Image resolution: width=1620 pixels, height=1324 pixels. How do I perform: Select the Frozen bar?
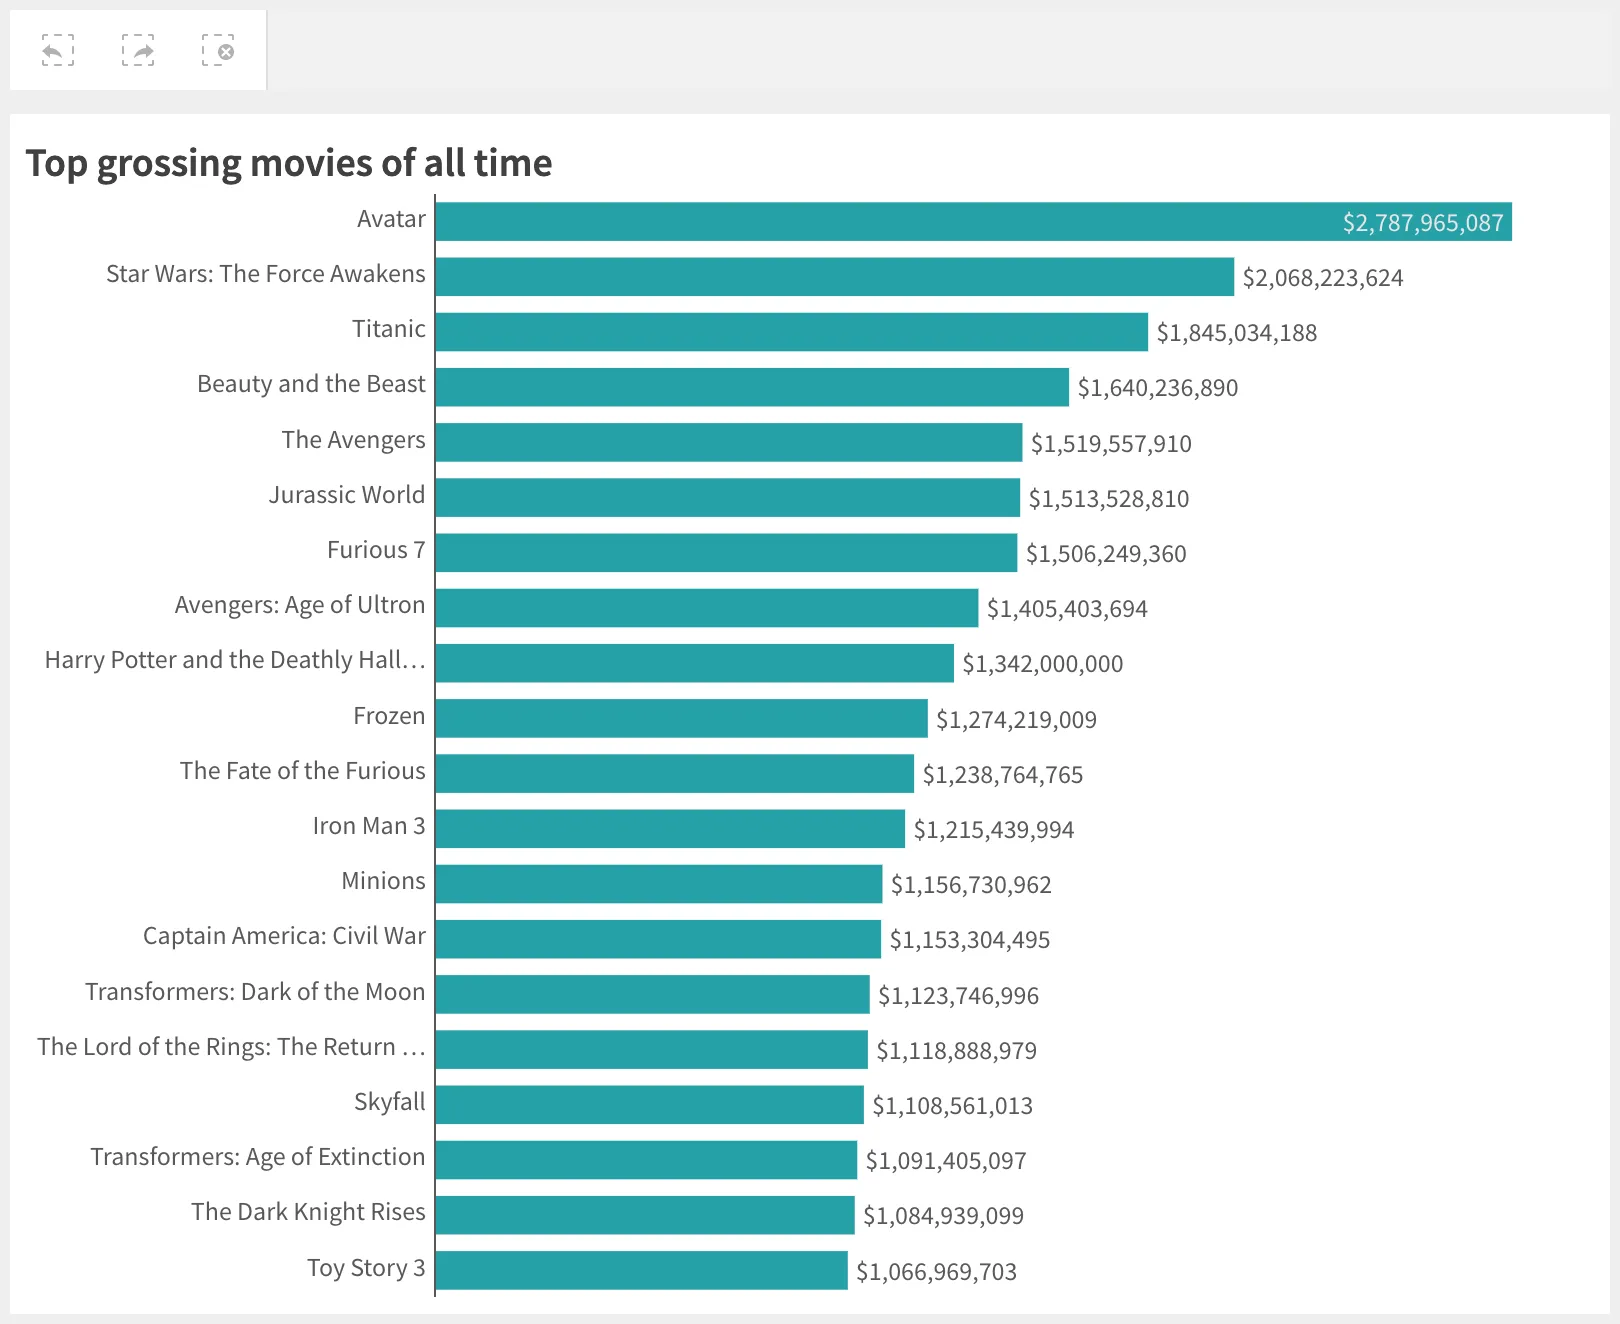tap(680, 716)
